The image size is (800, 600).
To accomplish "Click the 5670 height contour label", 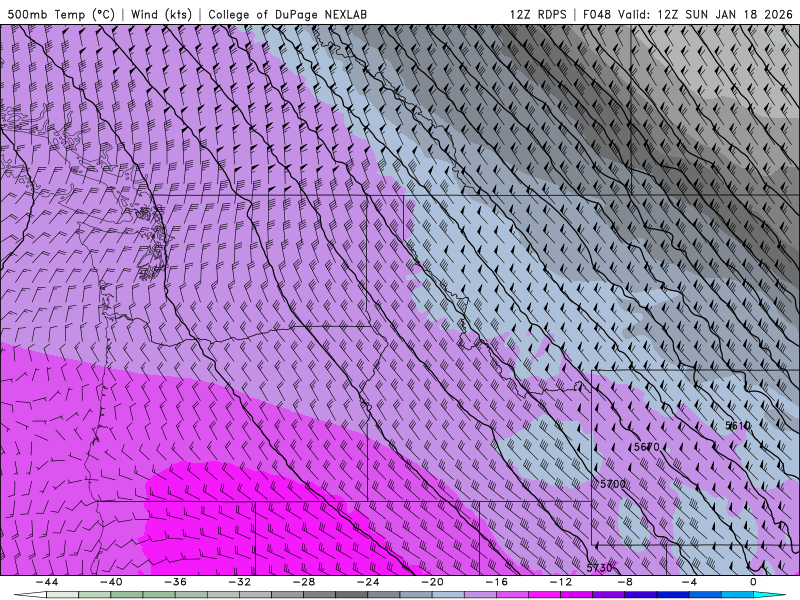I will (x=646, y=447).
